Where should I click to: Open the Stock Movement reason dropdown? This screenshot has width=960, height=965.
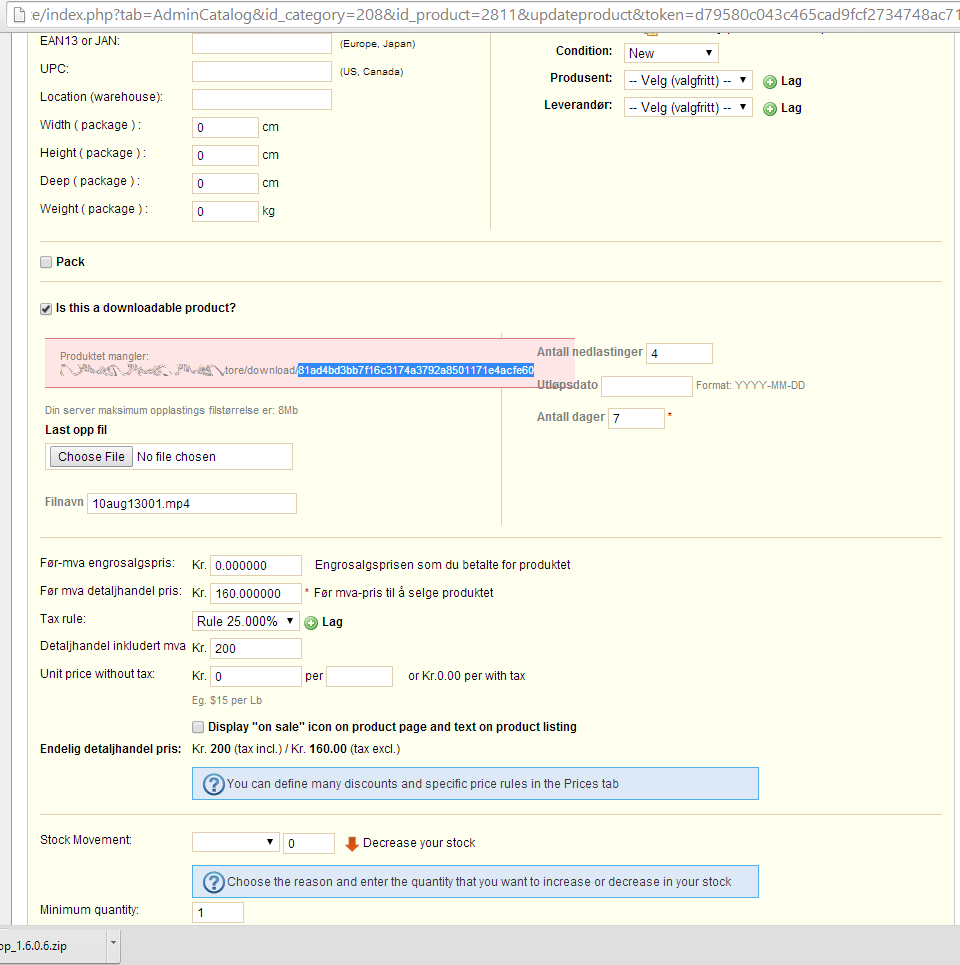tap(236, 842)
